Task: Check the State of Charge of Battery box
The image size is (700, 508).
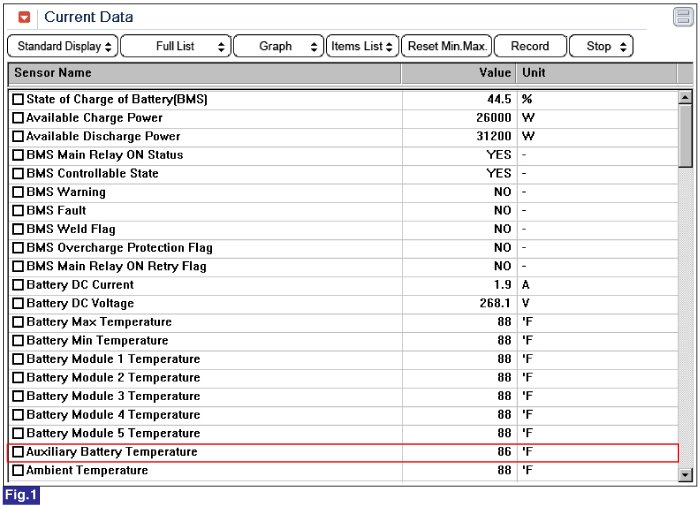Action: pos(18,99)
